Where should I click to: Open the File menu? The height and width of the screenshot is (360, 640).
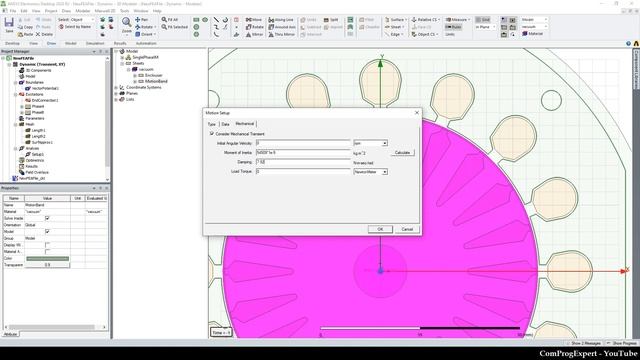[13, 11]
